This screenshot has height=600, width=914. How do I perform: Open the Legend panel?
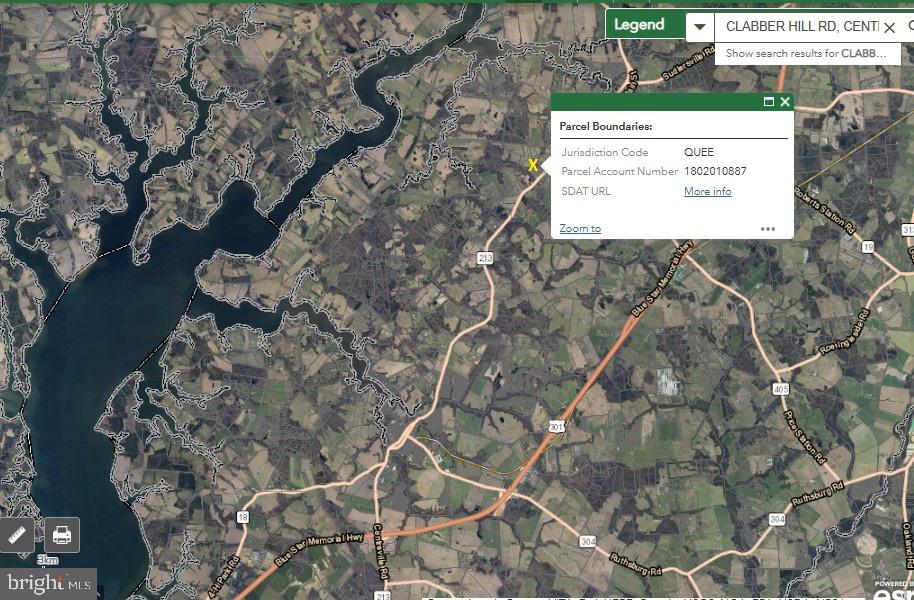[x=645, y=25]
